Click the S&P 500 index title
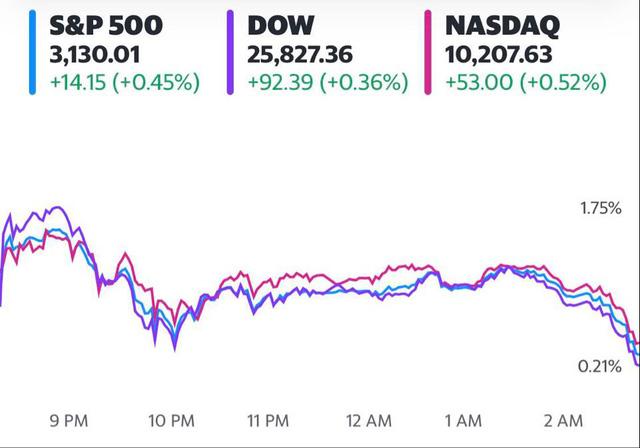Viewport: 640px width, 448px height. (x=106, y=25)
